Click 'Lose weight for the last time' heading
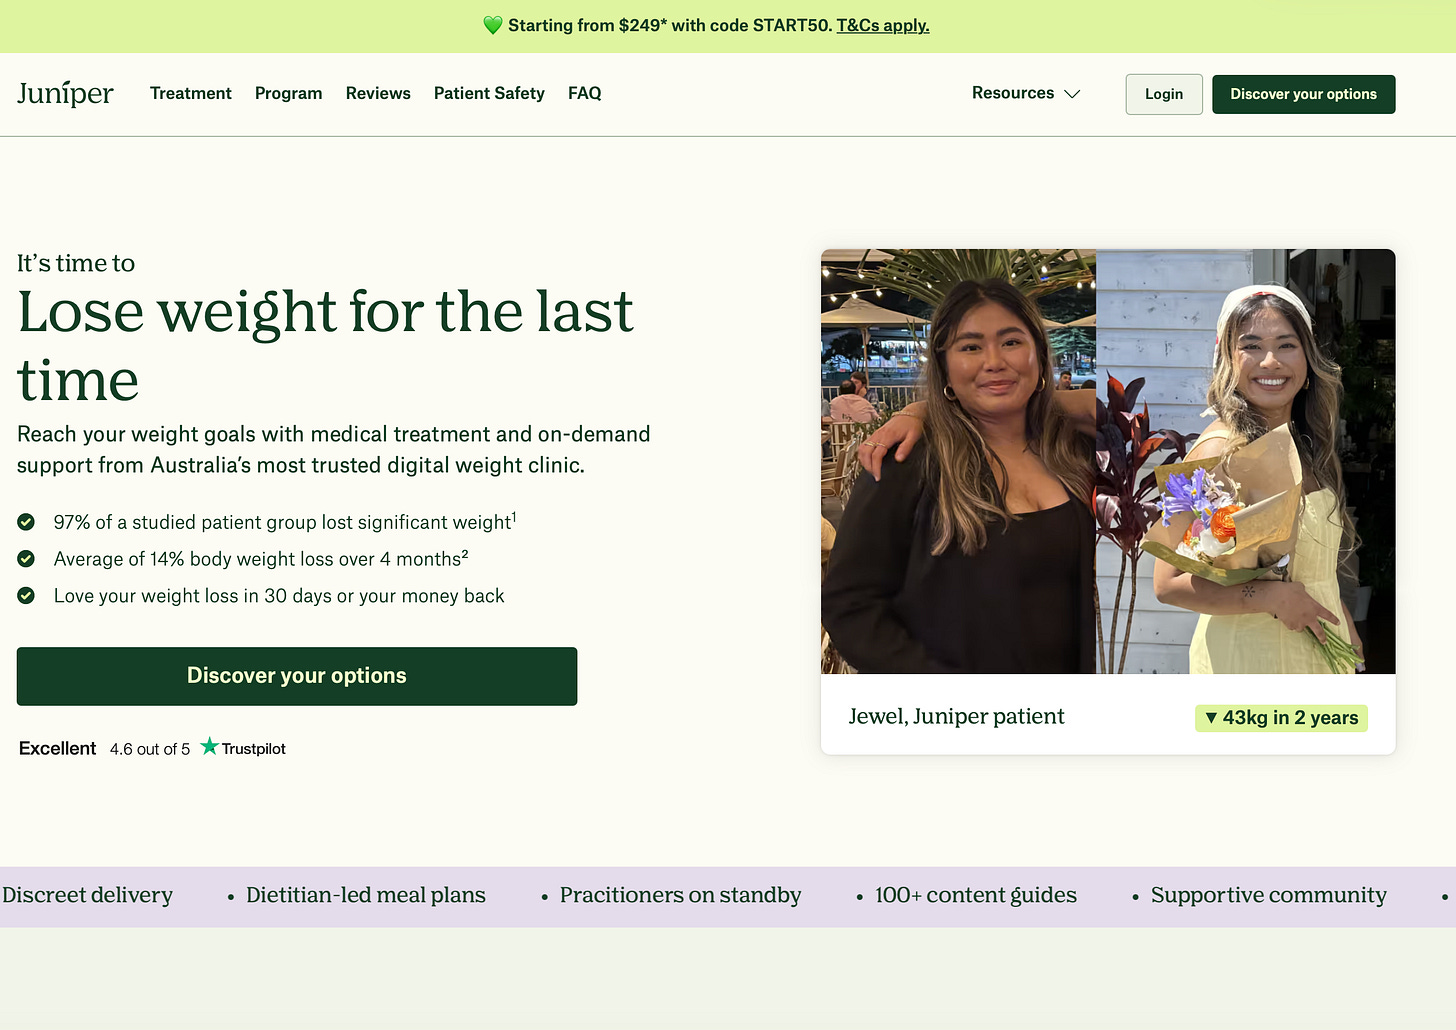The width and height of the screenshot is (1456, 1030). (x=326, y=345)
